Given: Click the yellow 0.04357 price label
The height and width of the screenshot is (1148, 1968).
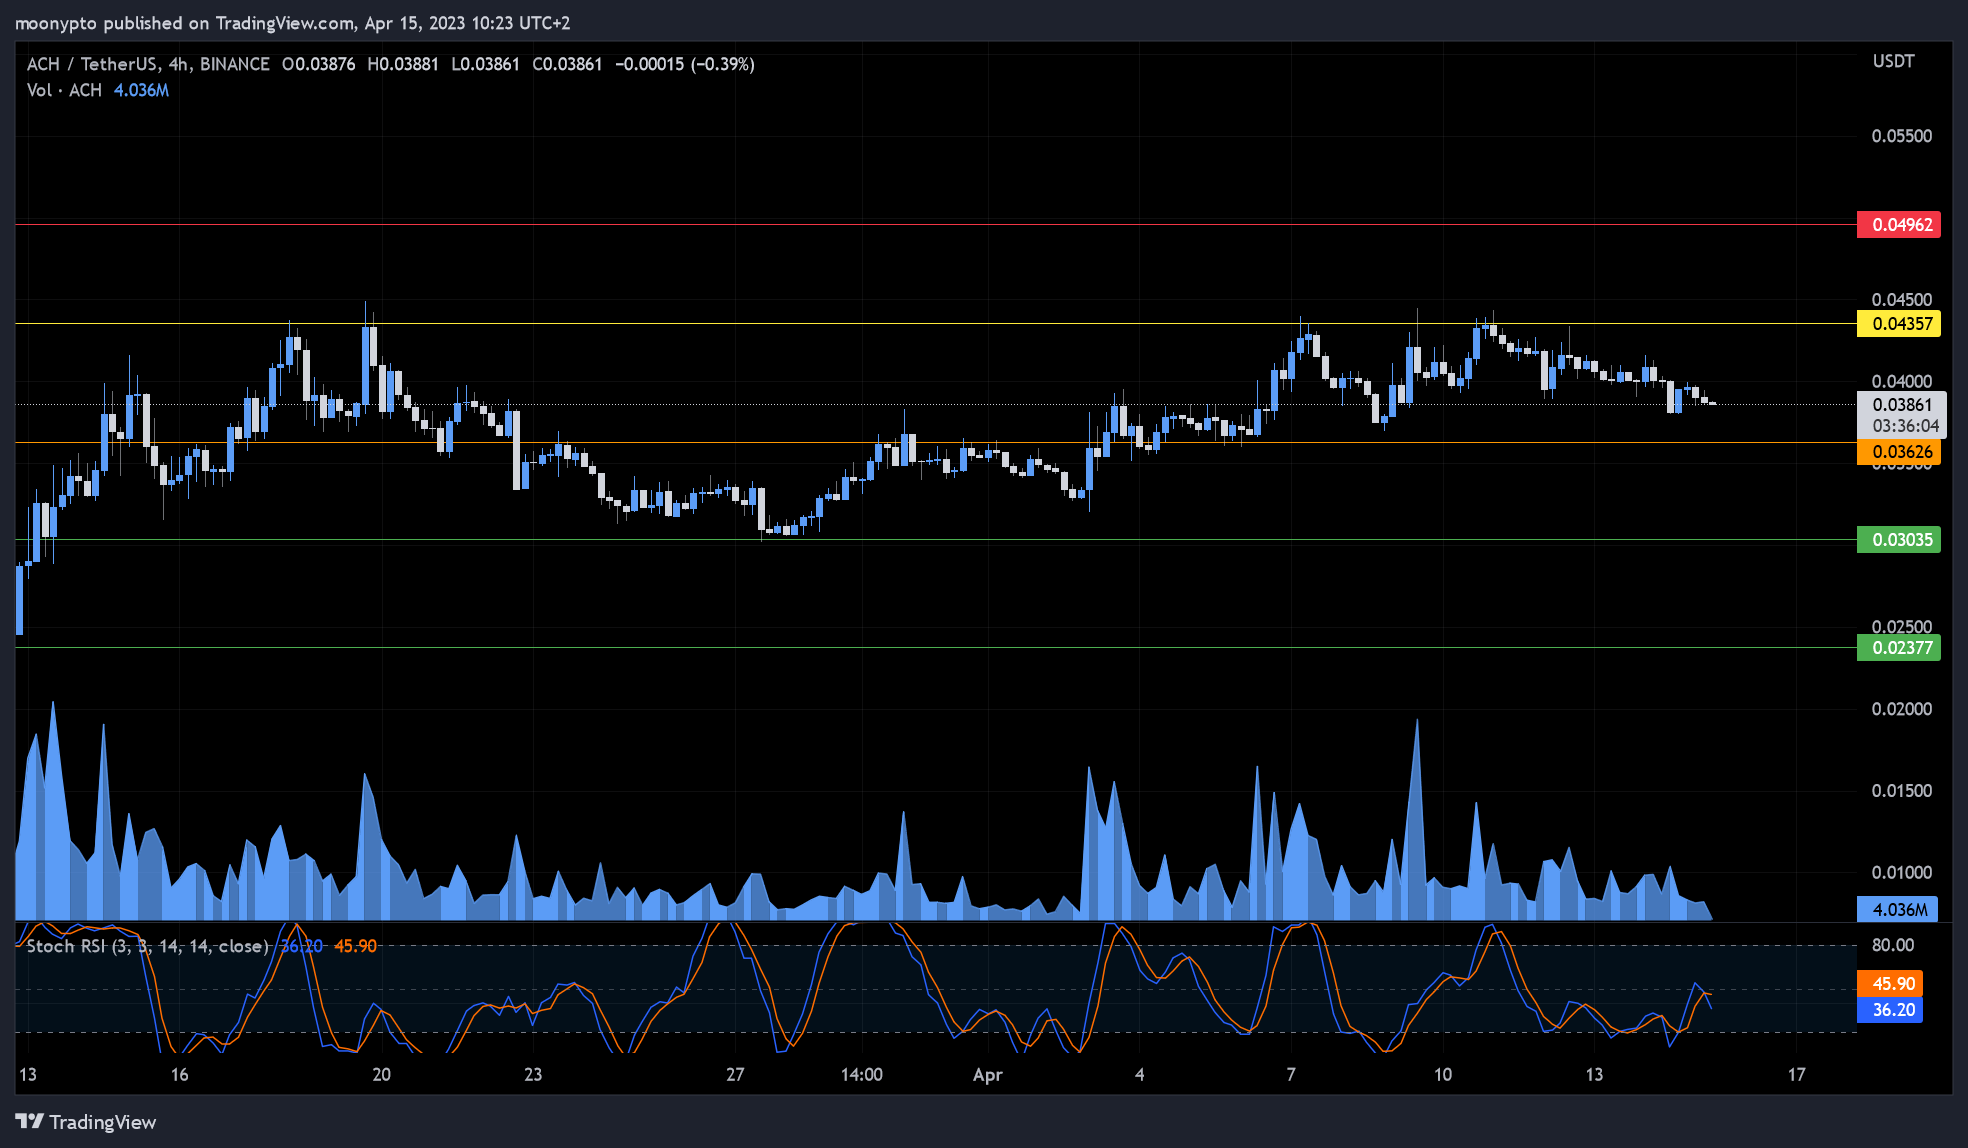Looking at the screenshot, I should 1898,323.
